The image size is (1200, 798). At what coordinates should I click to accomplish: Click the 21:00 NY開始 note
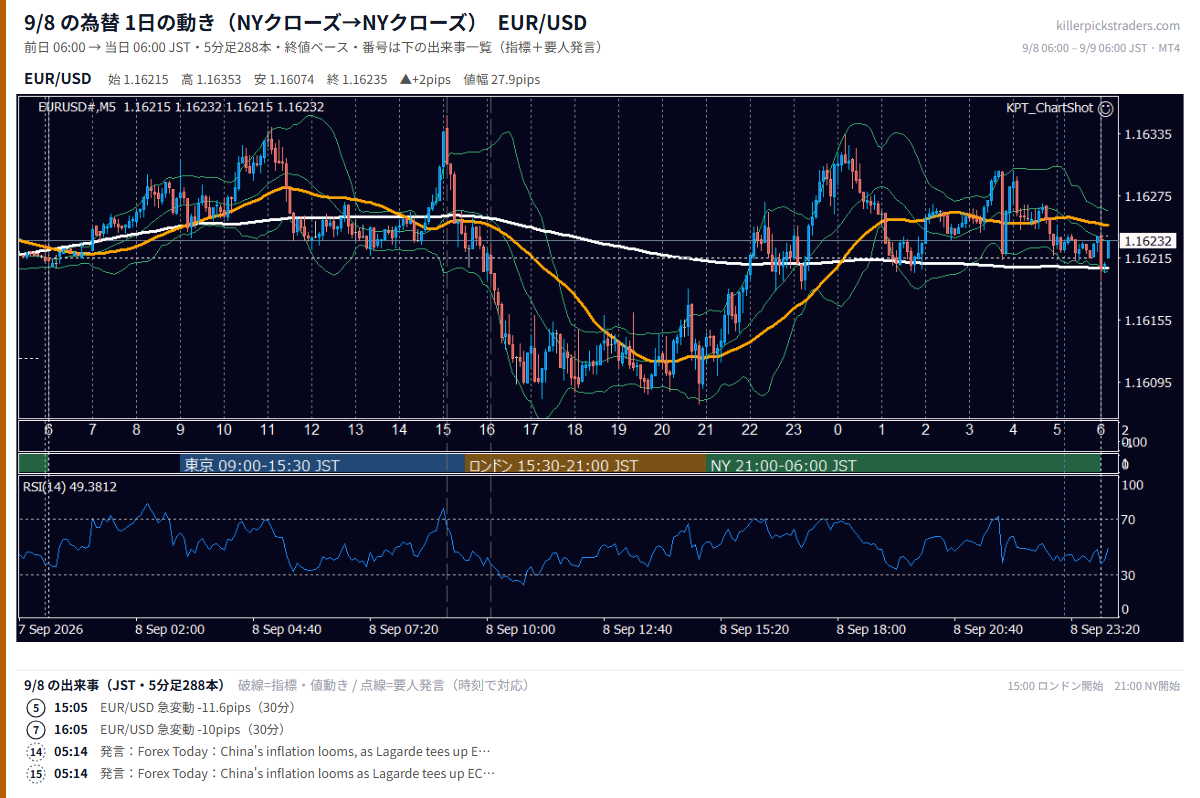click(1147, 686)
